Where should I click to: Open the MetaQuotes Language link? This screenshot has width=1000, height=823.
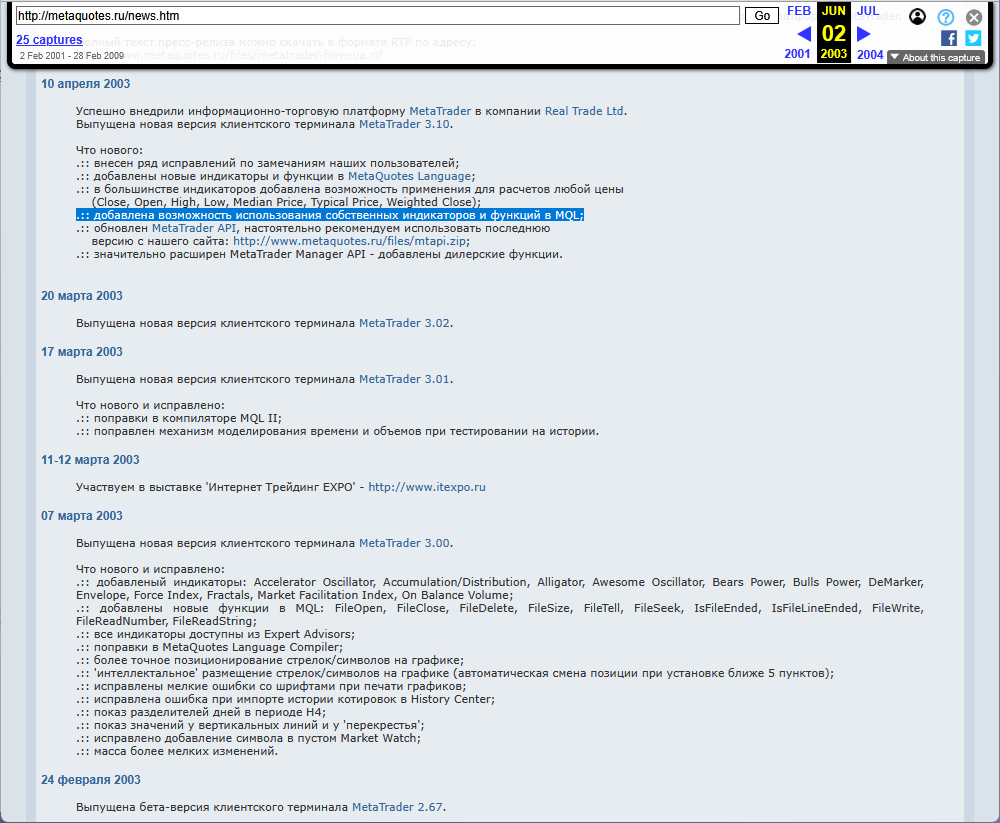[410, 176]
